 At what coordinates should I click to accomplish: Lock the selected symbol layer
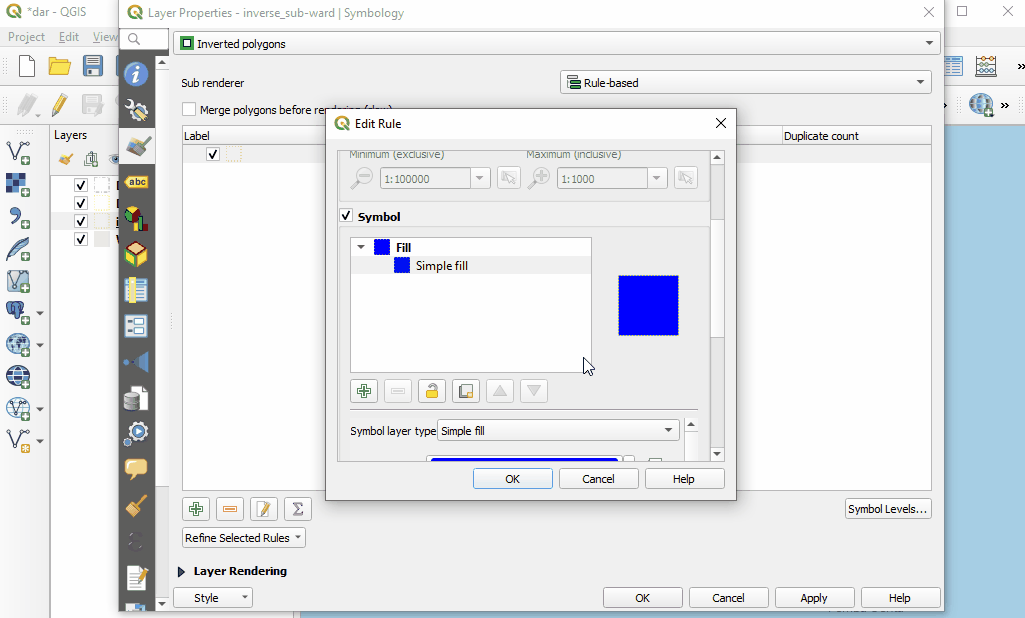click(x=431, y=391)
